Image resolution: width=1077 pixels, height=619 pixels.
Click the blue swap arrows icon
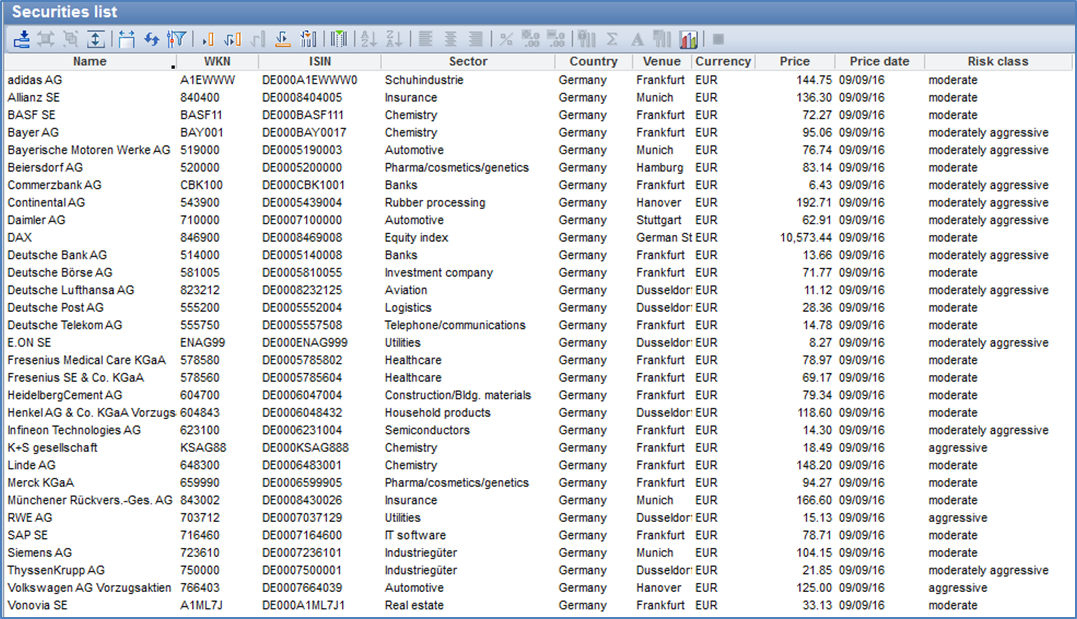click(x=152, y=39)
